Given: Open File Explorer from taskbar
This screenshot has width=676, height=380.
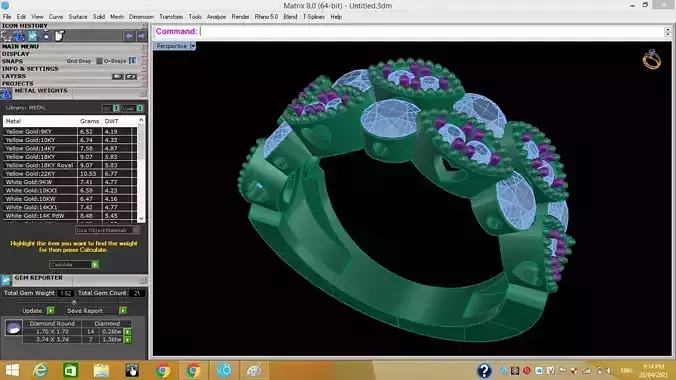Looking at the screenshot, I should point(101,370).
